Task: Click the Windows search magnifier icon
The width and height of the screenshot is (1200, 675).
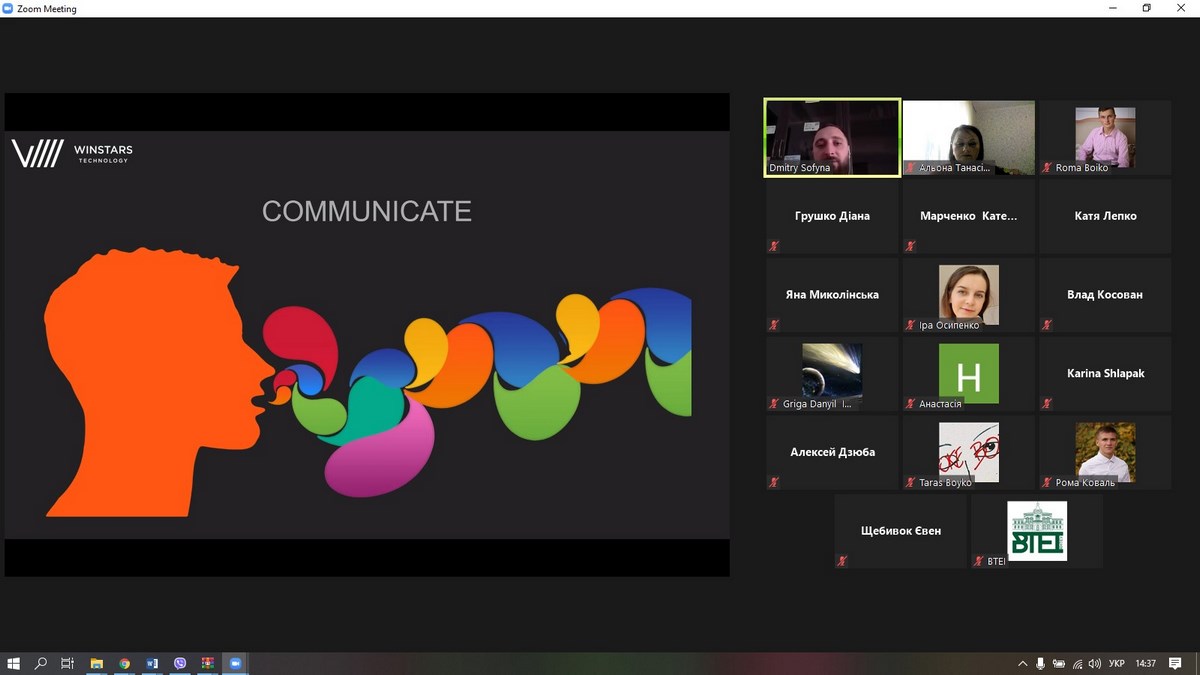Action: [x=41, y=663]
